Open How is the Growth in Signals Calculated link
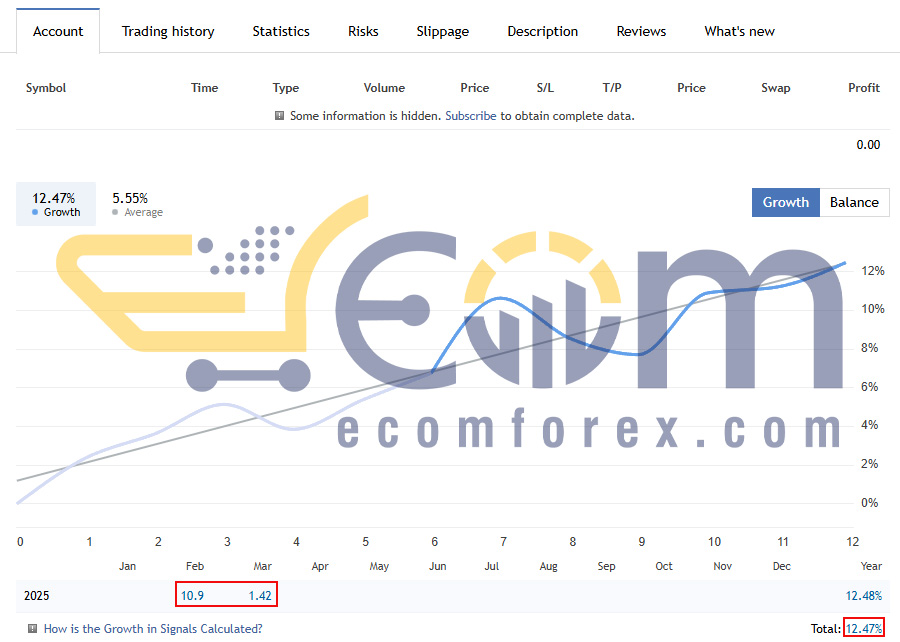 tap(153, 629)
